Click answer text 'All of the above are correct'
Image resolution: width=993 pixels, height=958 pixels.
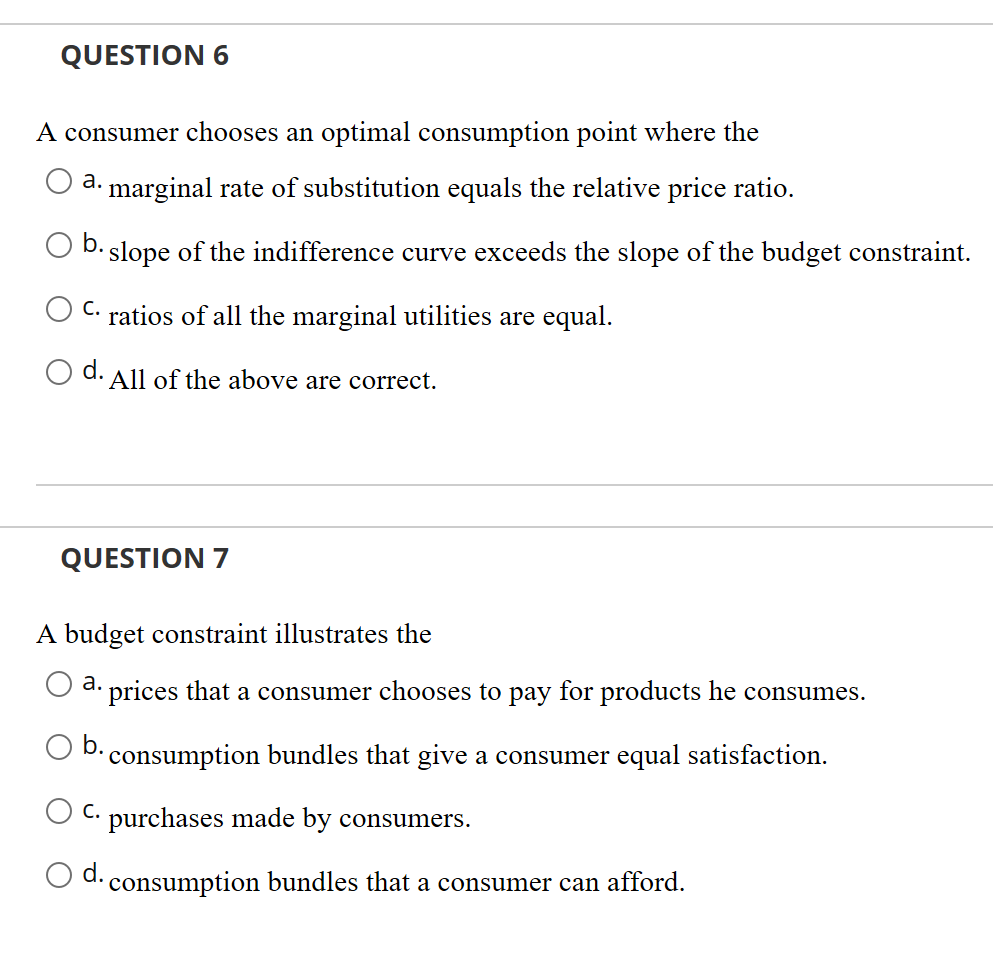coord(272,380)
